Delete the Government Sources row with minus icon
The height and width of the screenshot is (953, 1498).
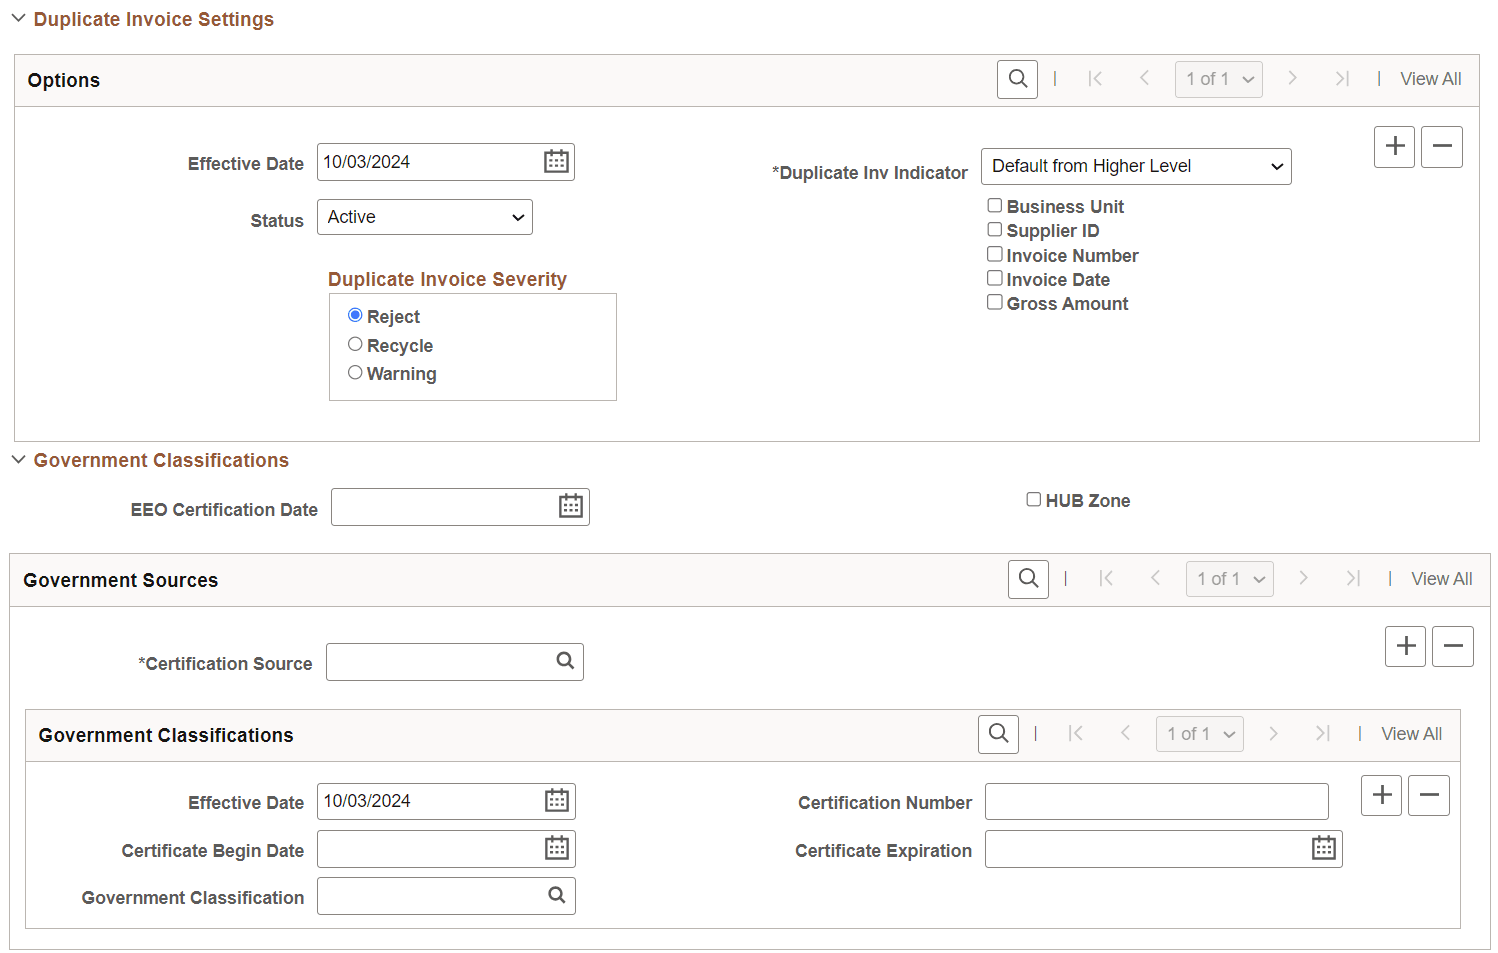[x=1452, y=646]
